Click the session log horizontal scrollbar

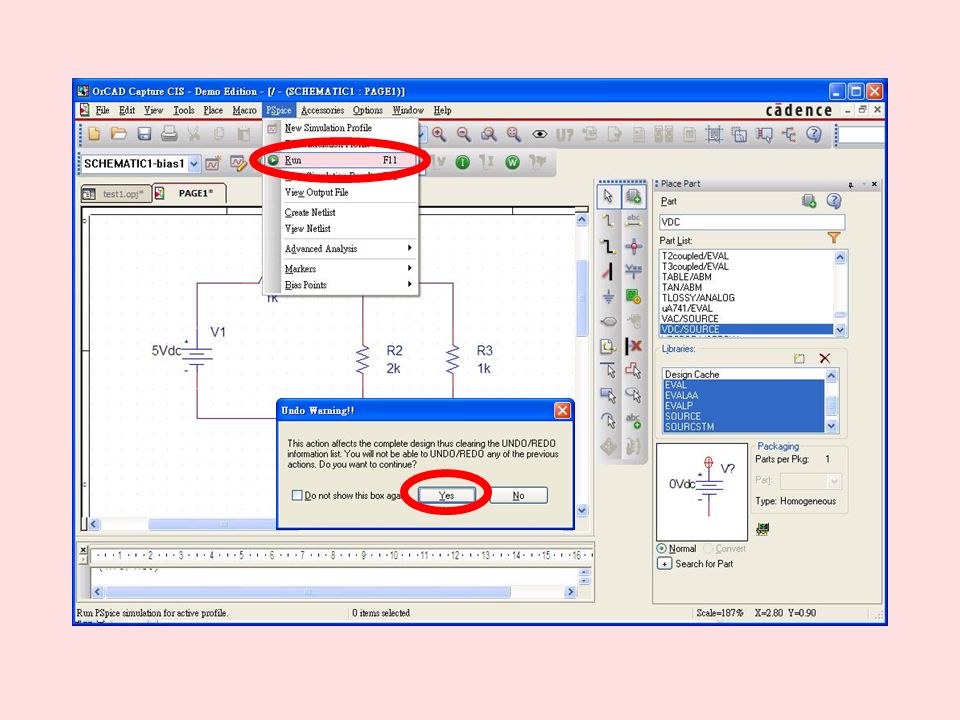pos(308,592)
